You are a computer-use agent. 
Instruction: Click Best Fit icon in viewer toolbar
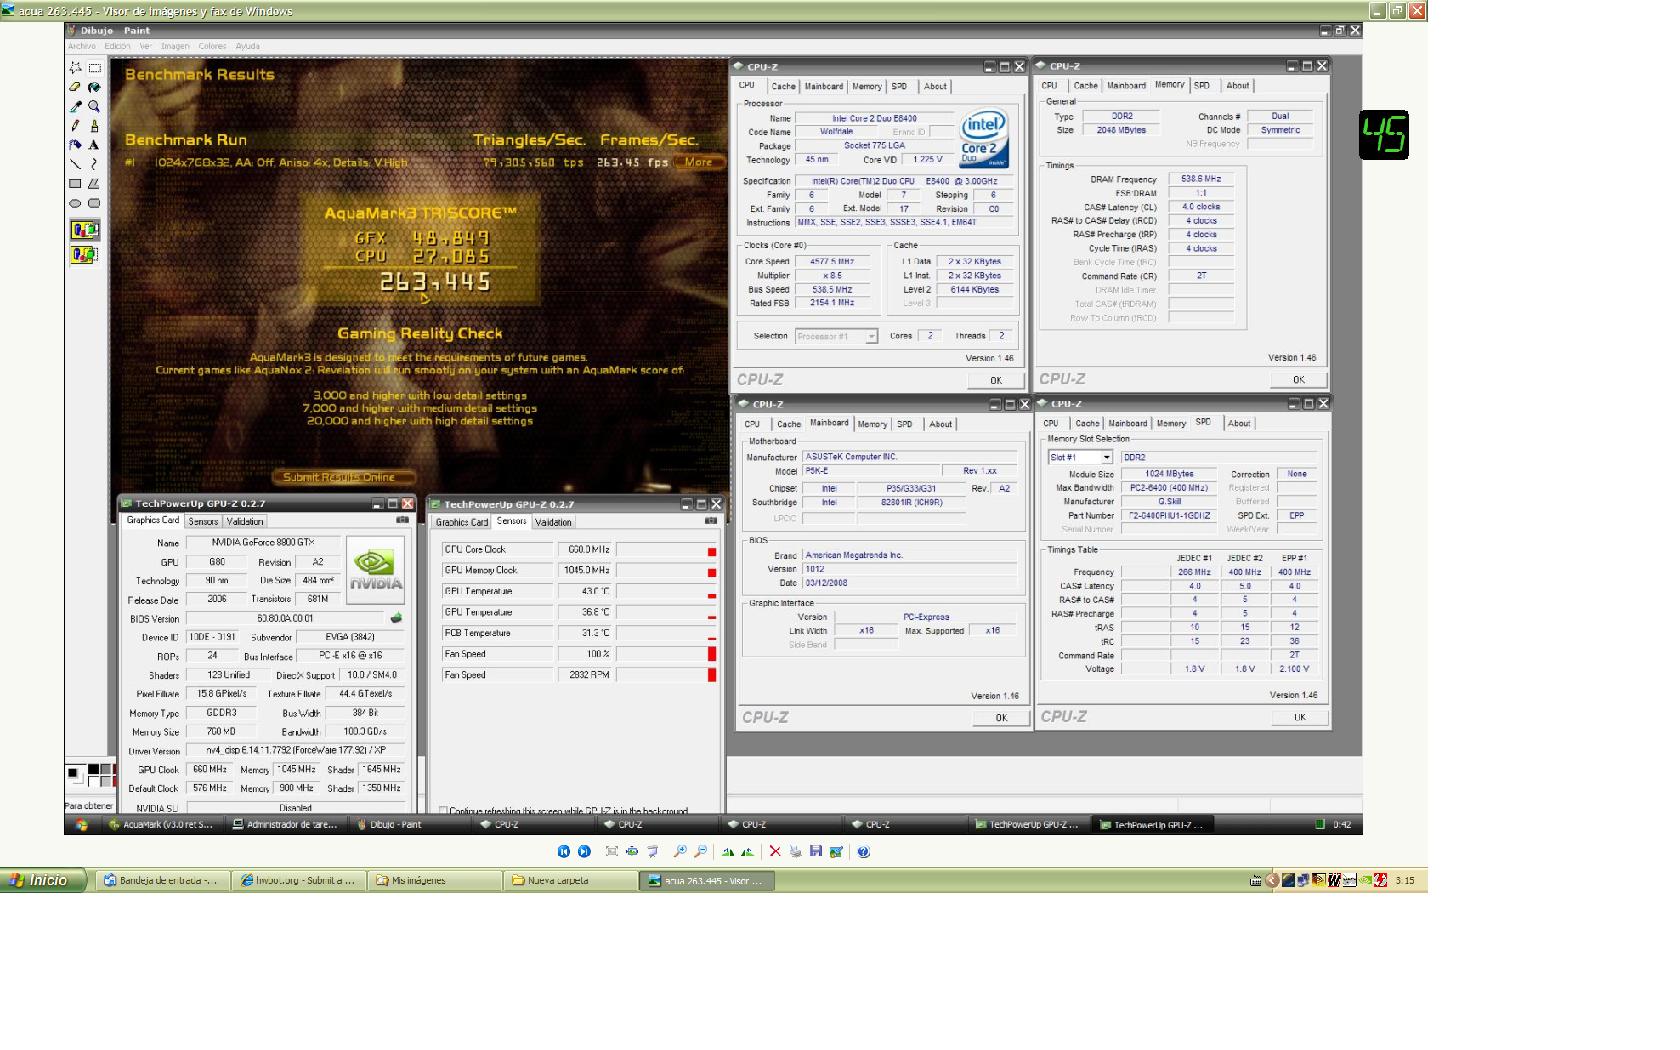[x=612, y=851]
